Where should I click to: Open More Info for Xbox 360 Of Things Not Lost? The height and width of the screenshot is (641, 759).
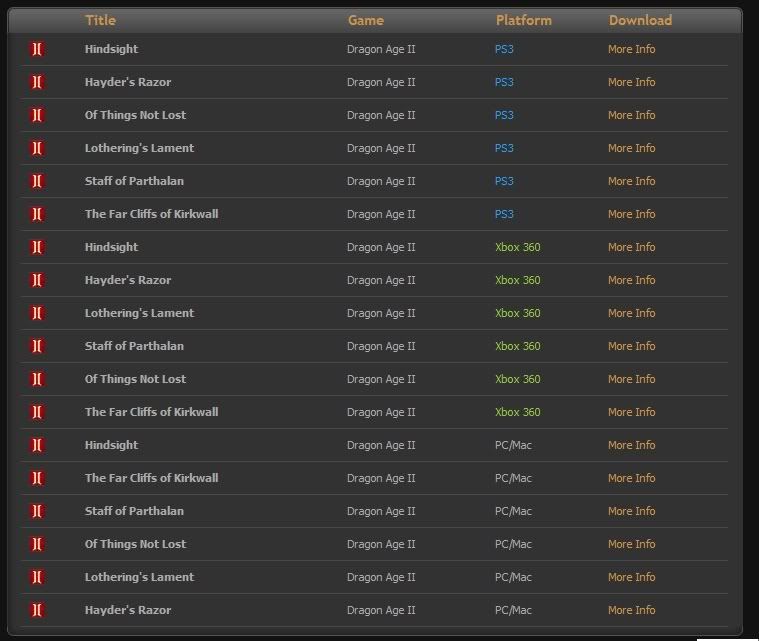[632, 379]
